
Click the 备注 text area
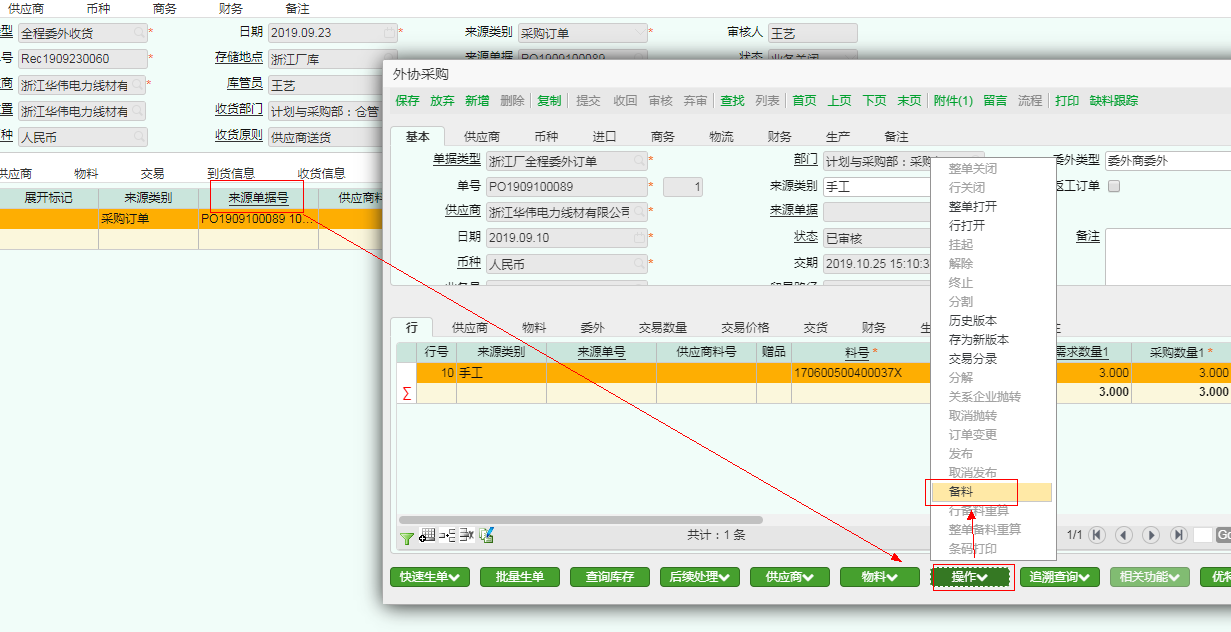1167,256
